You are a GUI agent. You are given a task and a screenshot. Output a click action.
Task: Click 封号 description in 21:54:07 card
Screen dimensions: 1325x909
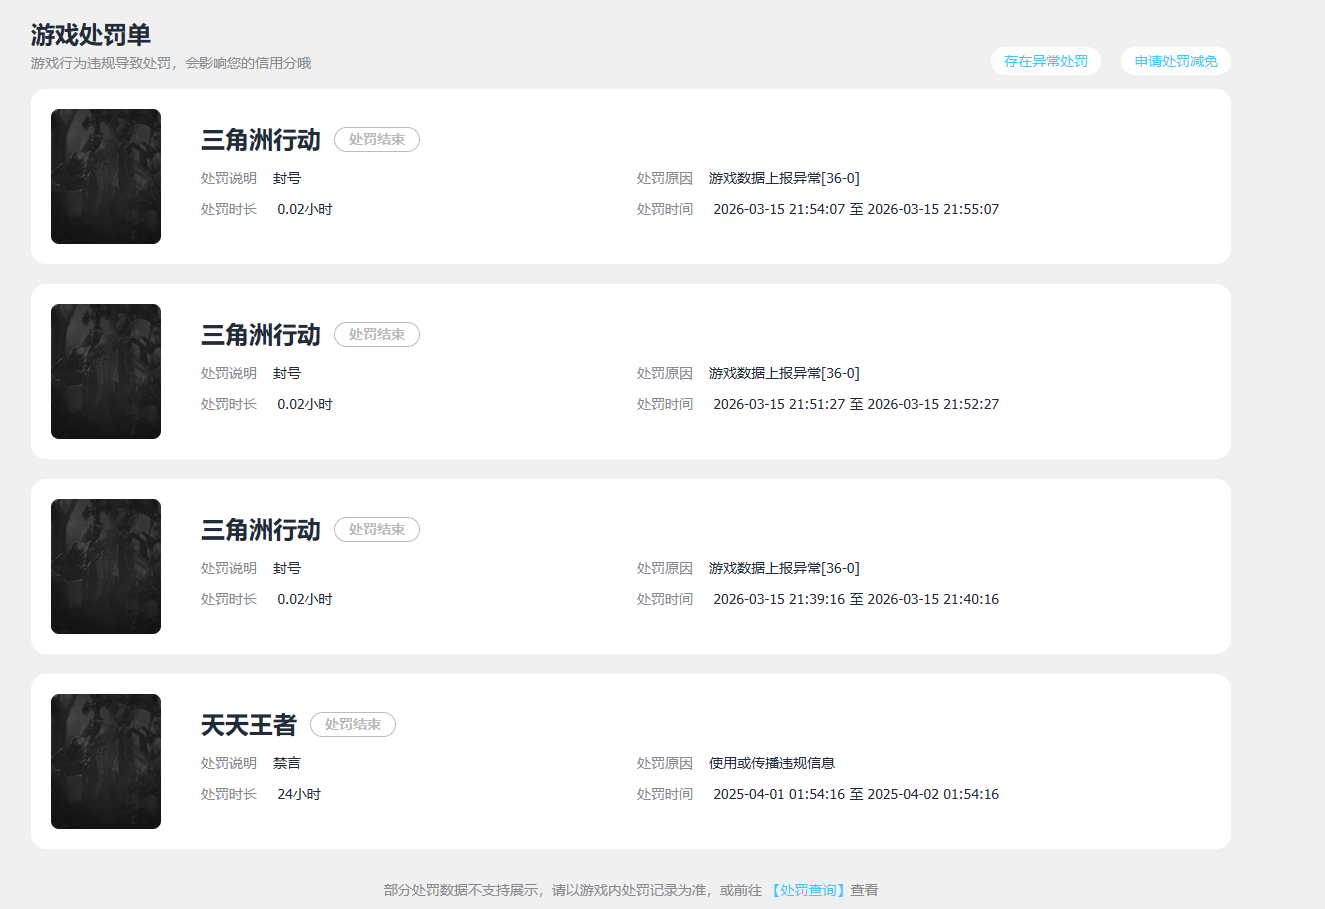click(x=287, y=178)
